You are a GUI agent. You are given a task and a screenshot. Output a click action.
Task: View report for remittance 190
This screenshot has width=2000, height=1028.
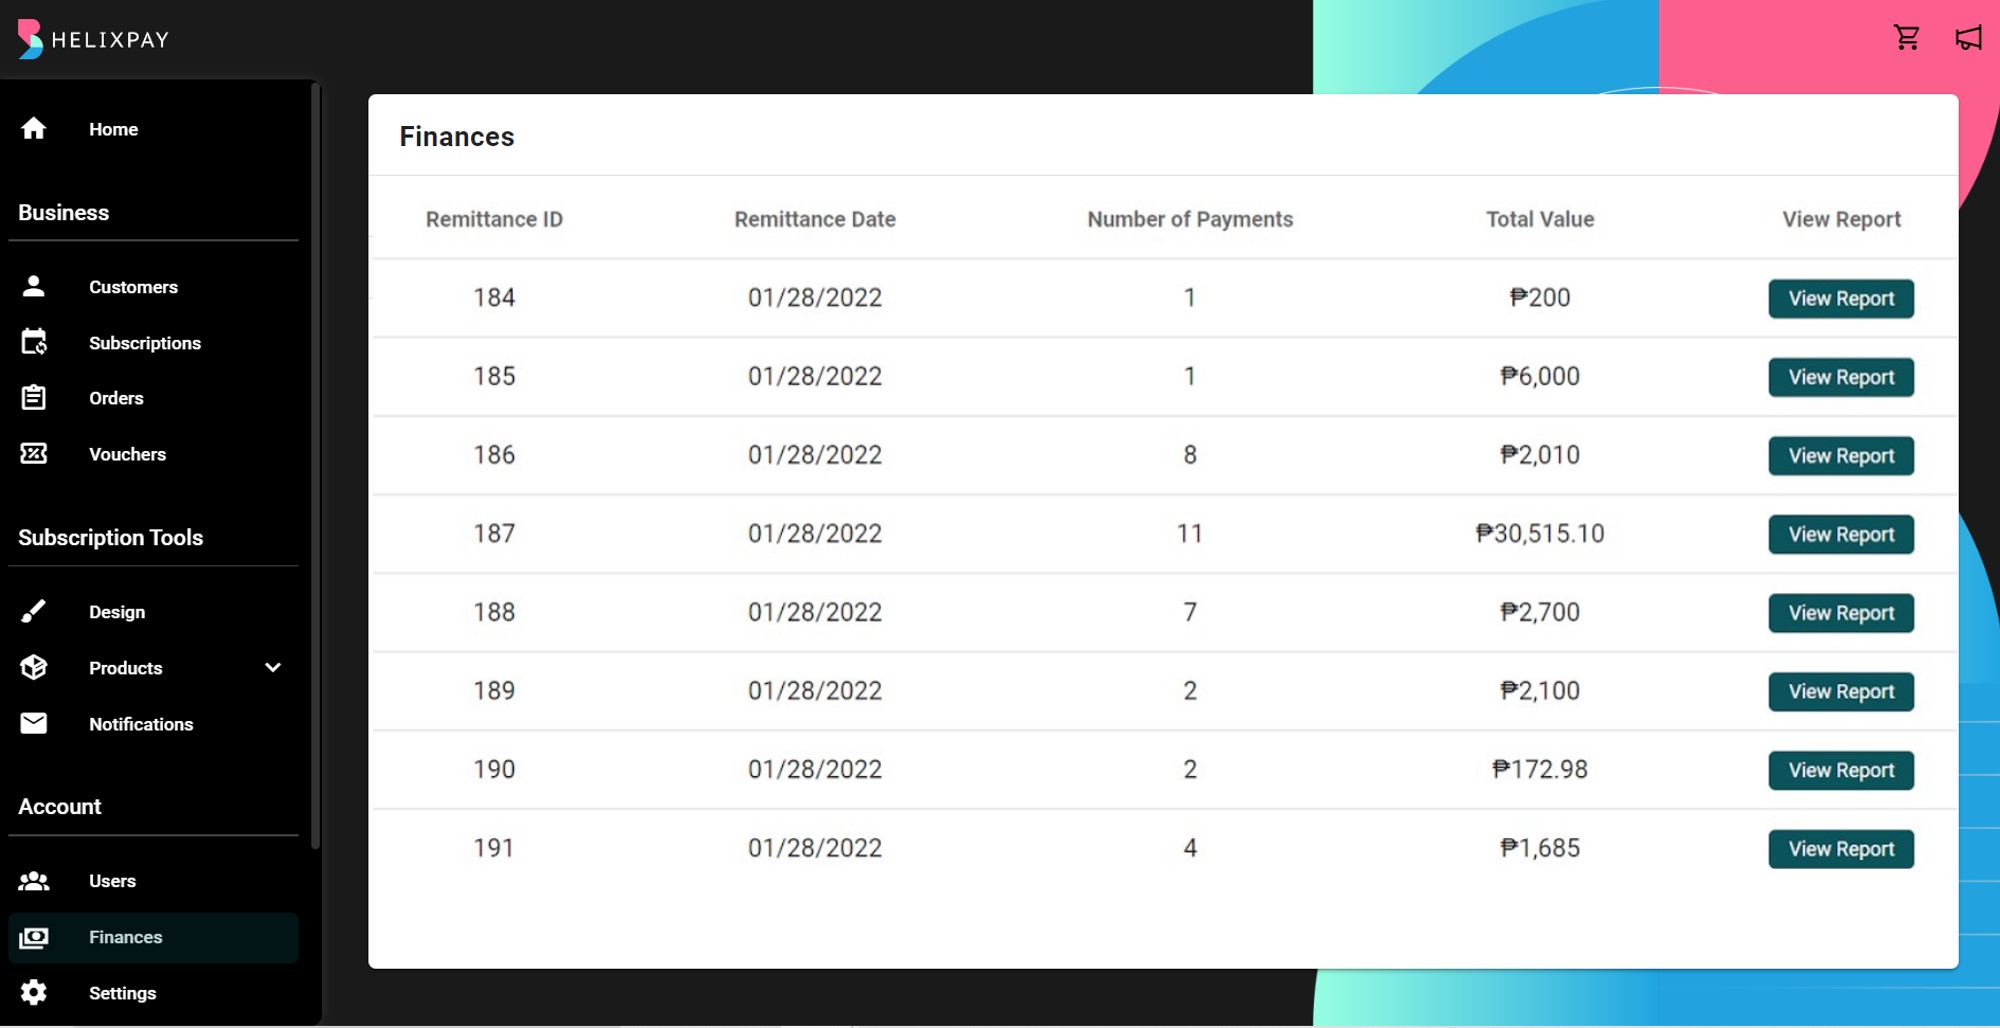[1841, 770]
